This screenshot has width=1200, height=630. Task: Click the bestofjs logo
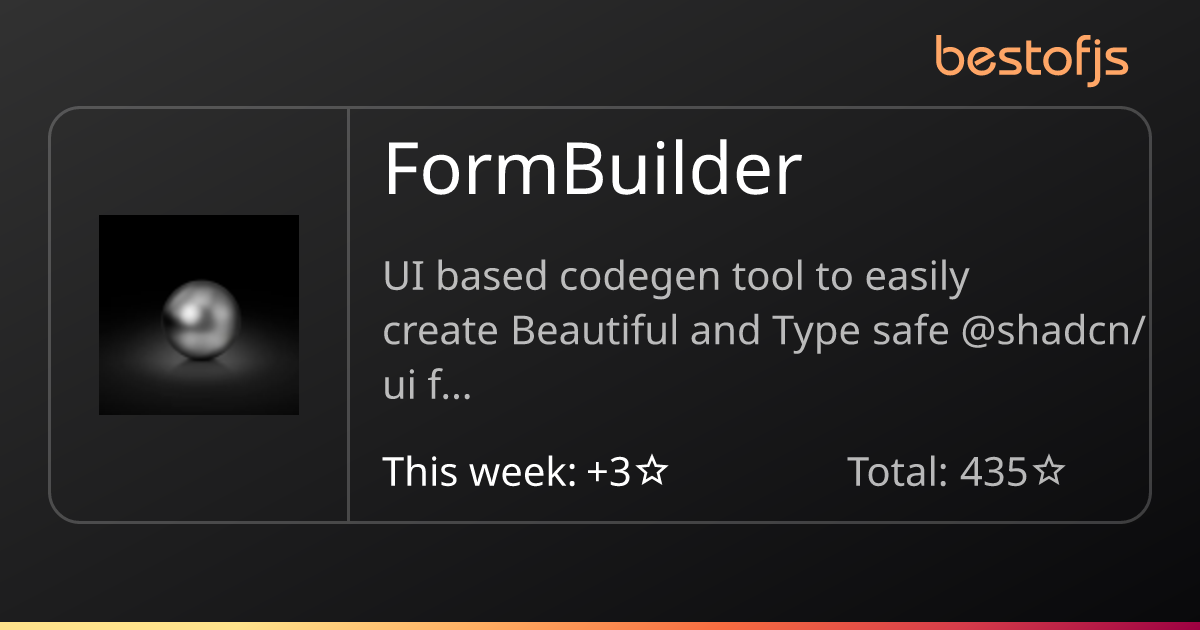pyautogui.click(x=1032, y=58)
